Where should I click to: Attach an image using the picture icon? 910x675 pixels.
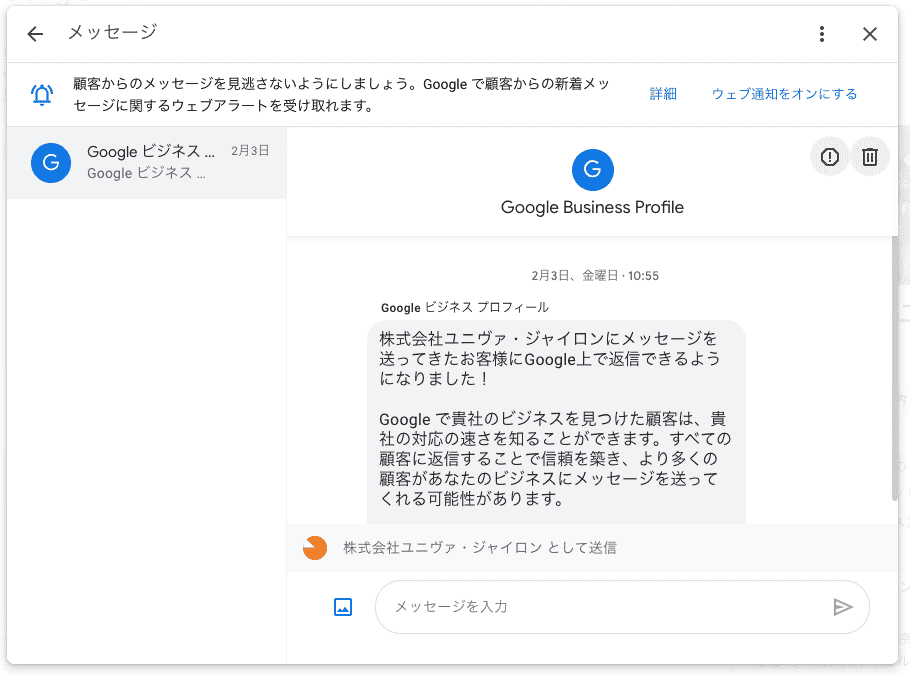coord(343,606)
